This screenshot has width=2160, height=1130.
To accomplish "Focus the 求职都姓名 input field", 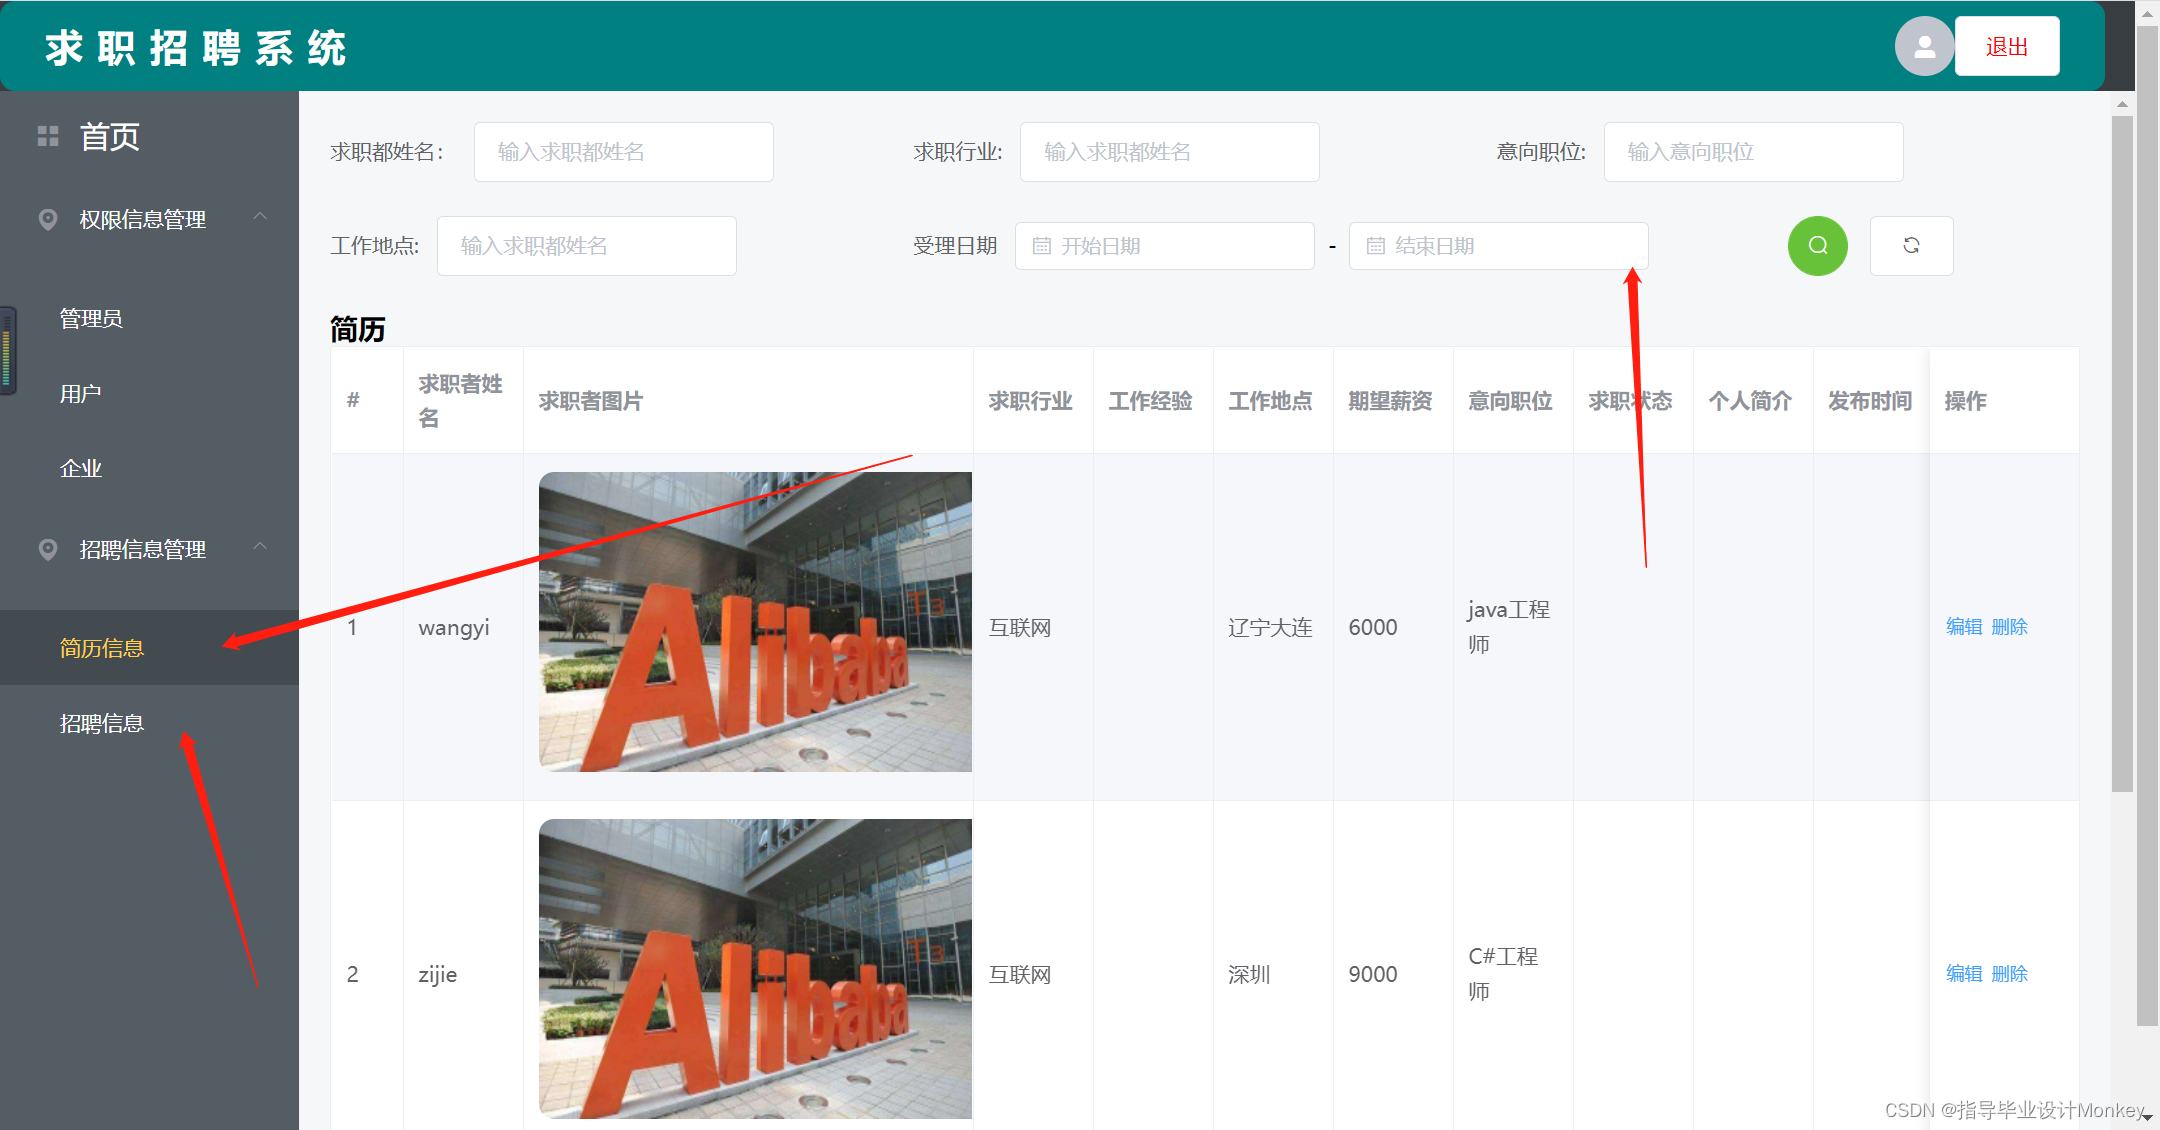I will click(623, 152).
